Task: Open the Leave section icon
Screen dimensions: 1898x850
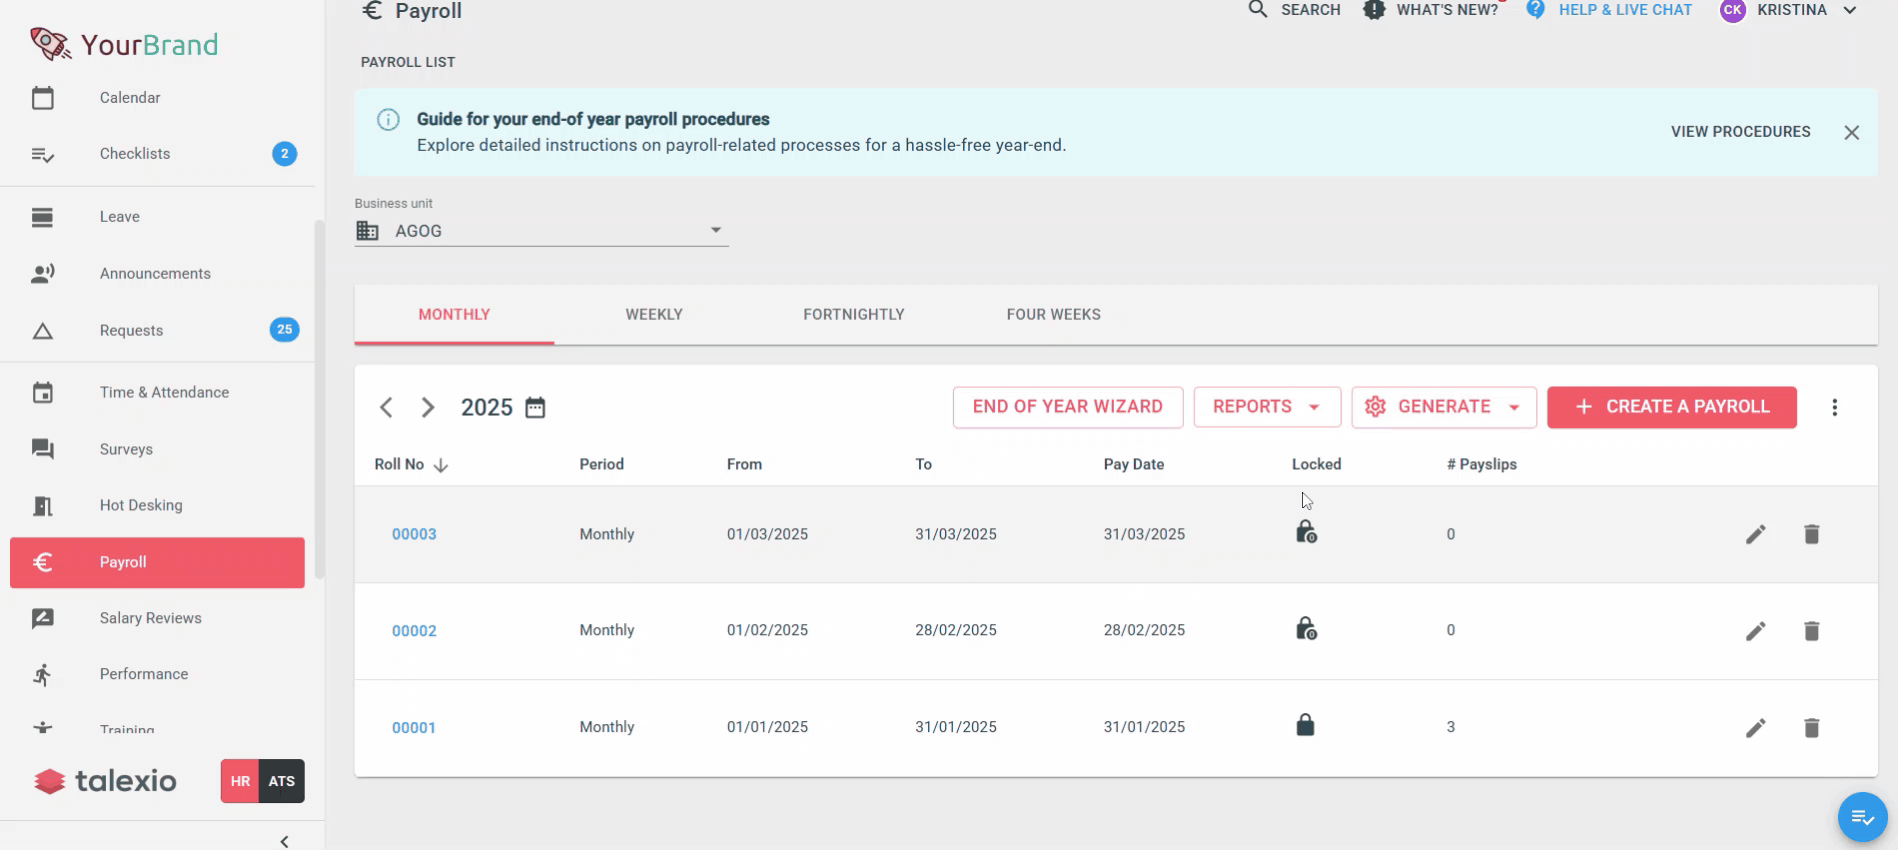Action: 42,217
